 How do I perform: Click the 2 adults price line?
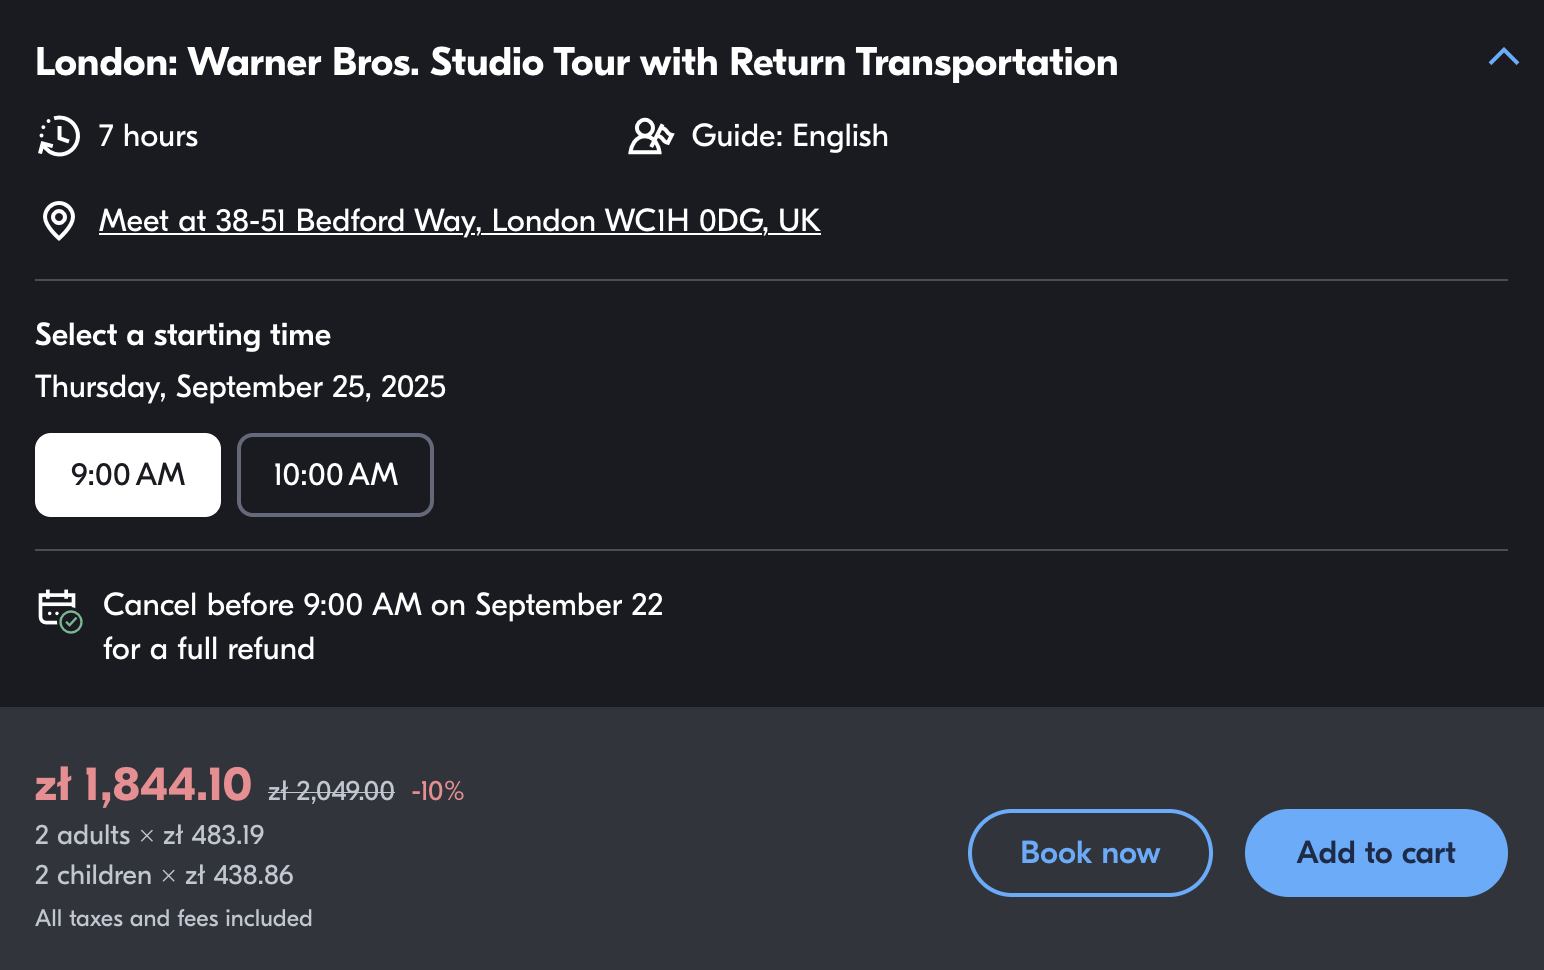coord(150,835)
